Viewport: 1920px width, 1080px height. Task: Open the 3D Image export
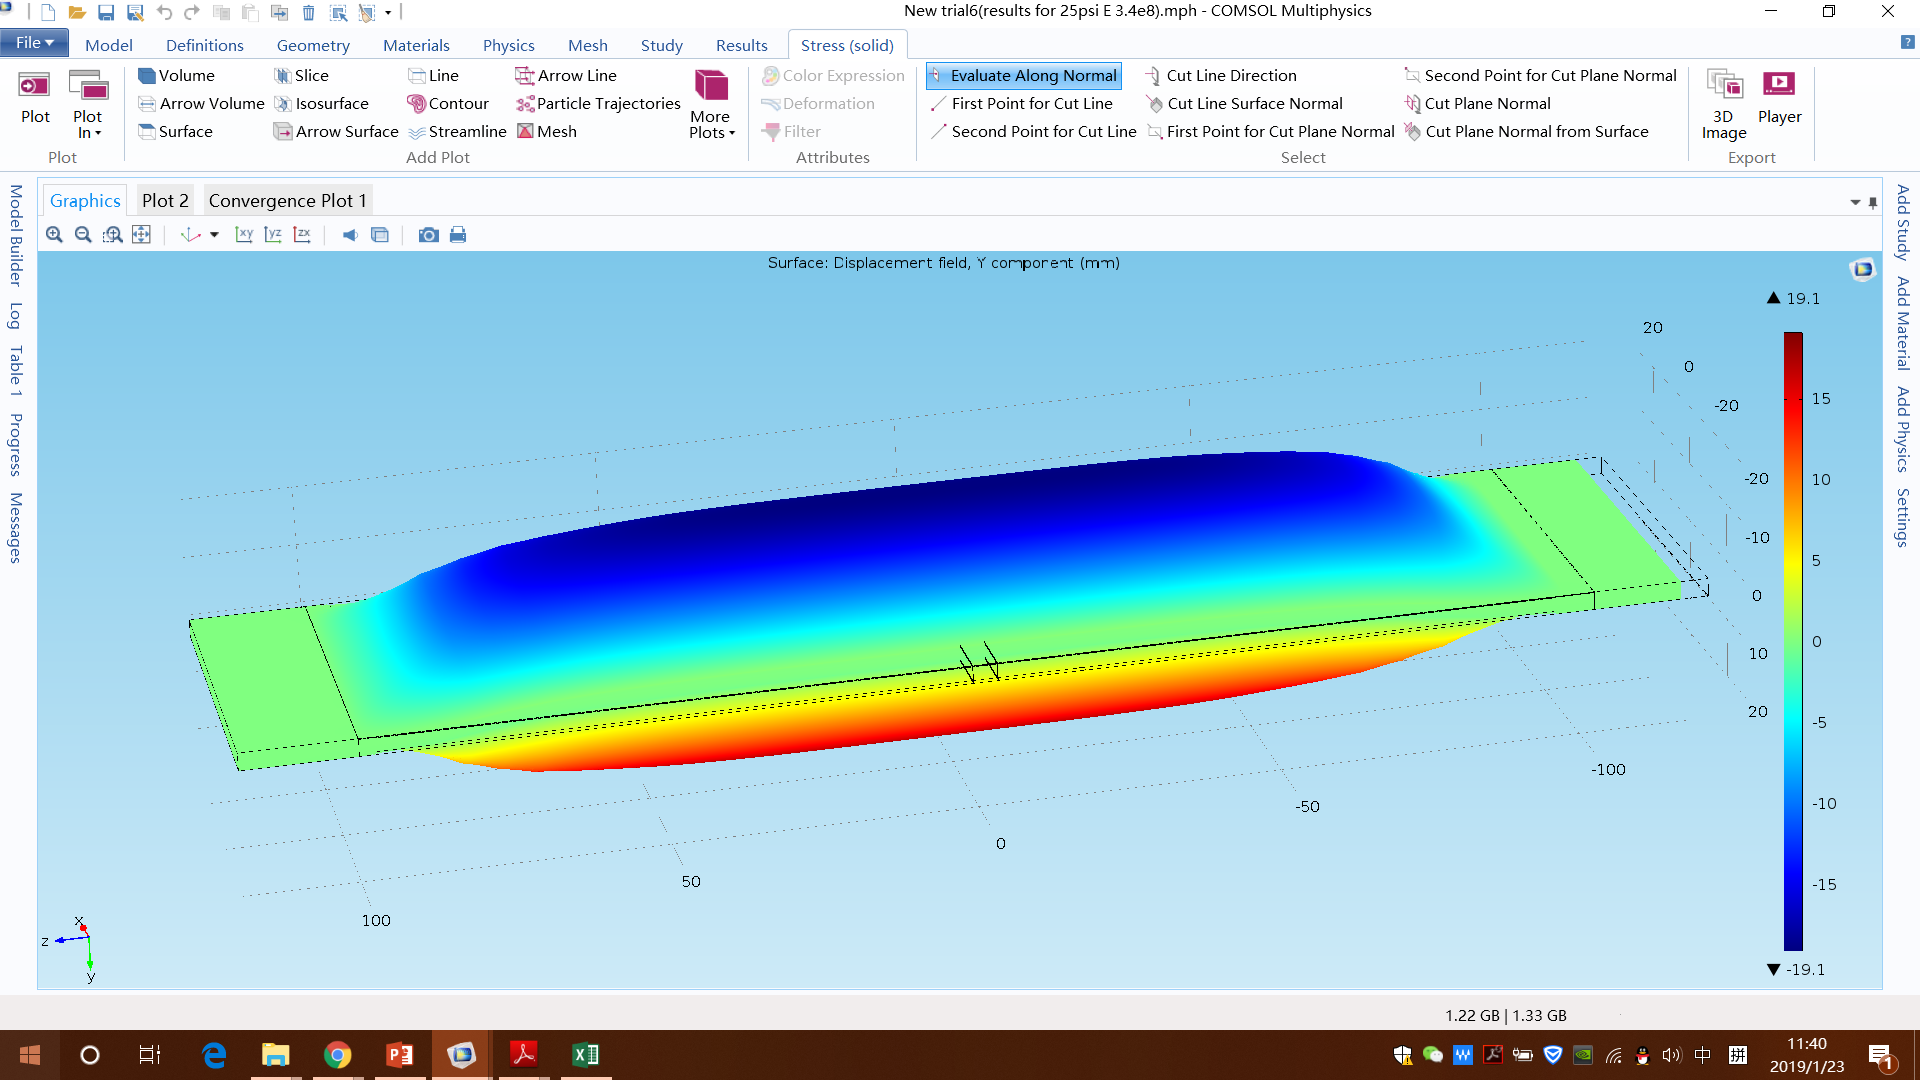point(1724,104)
